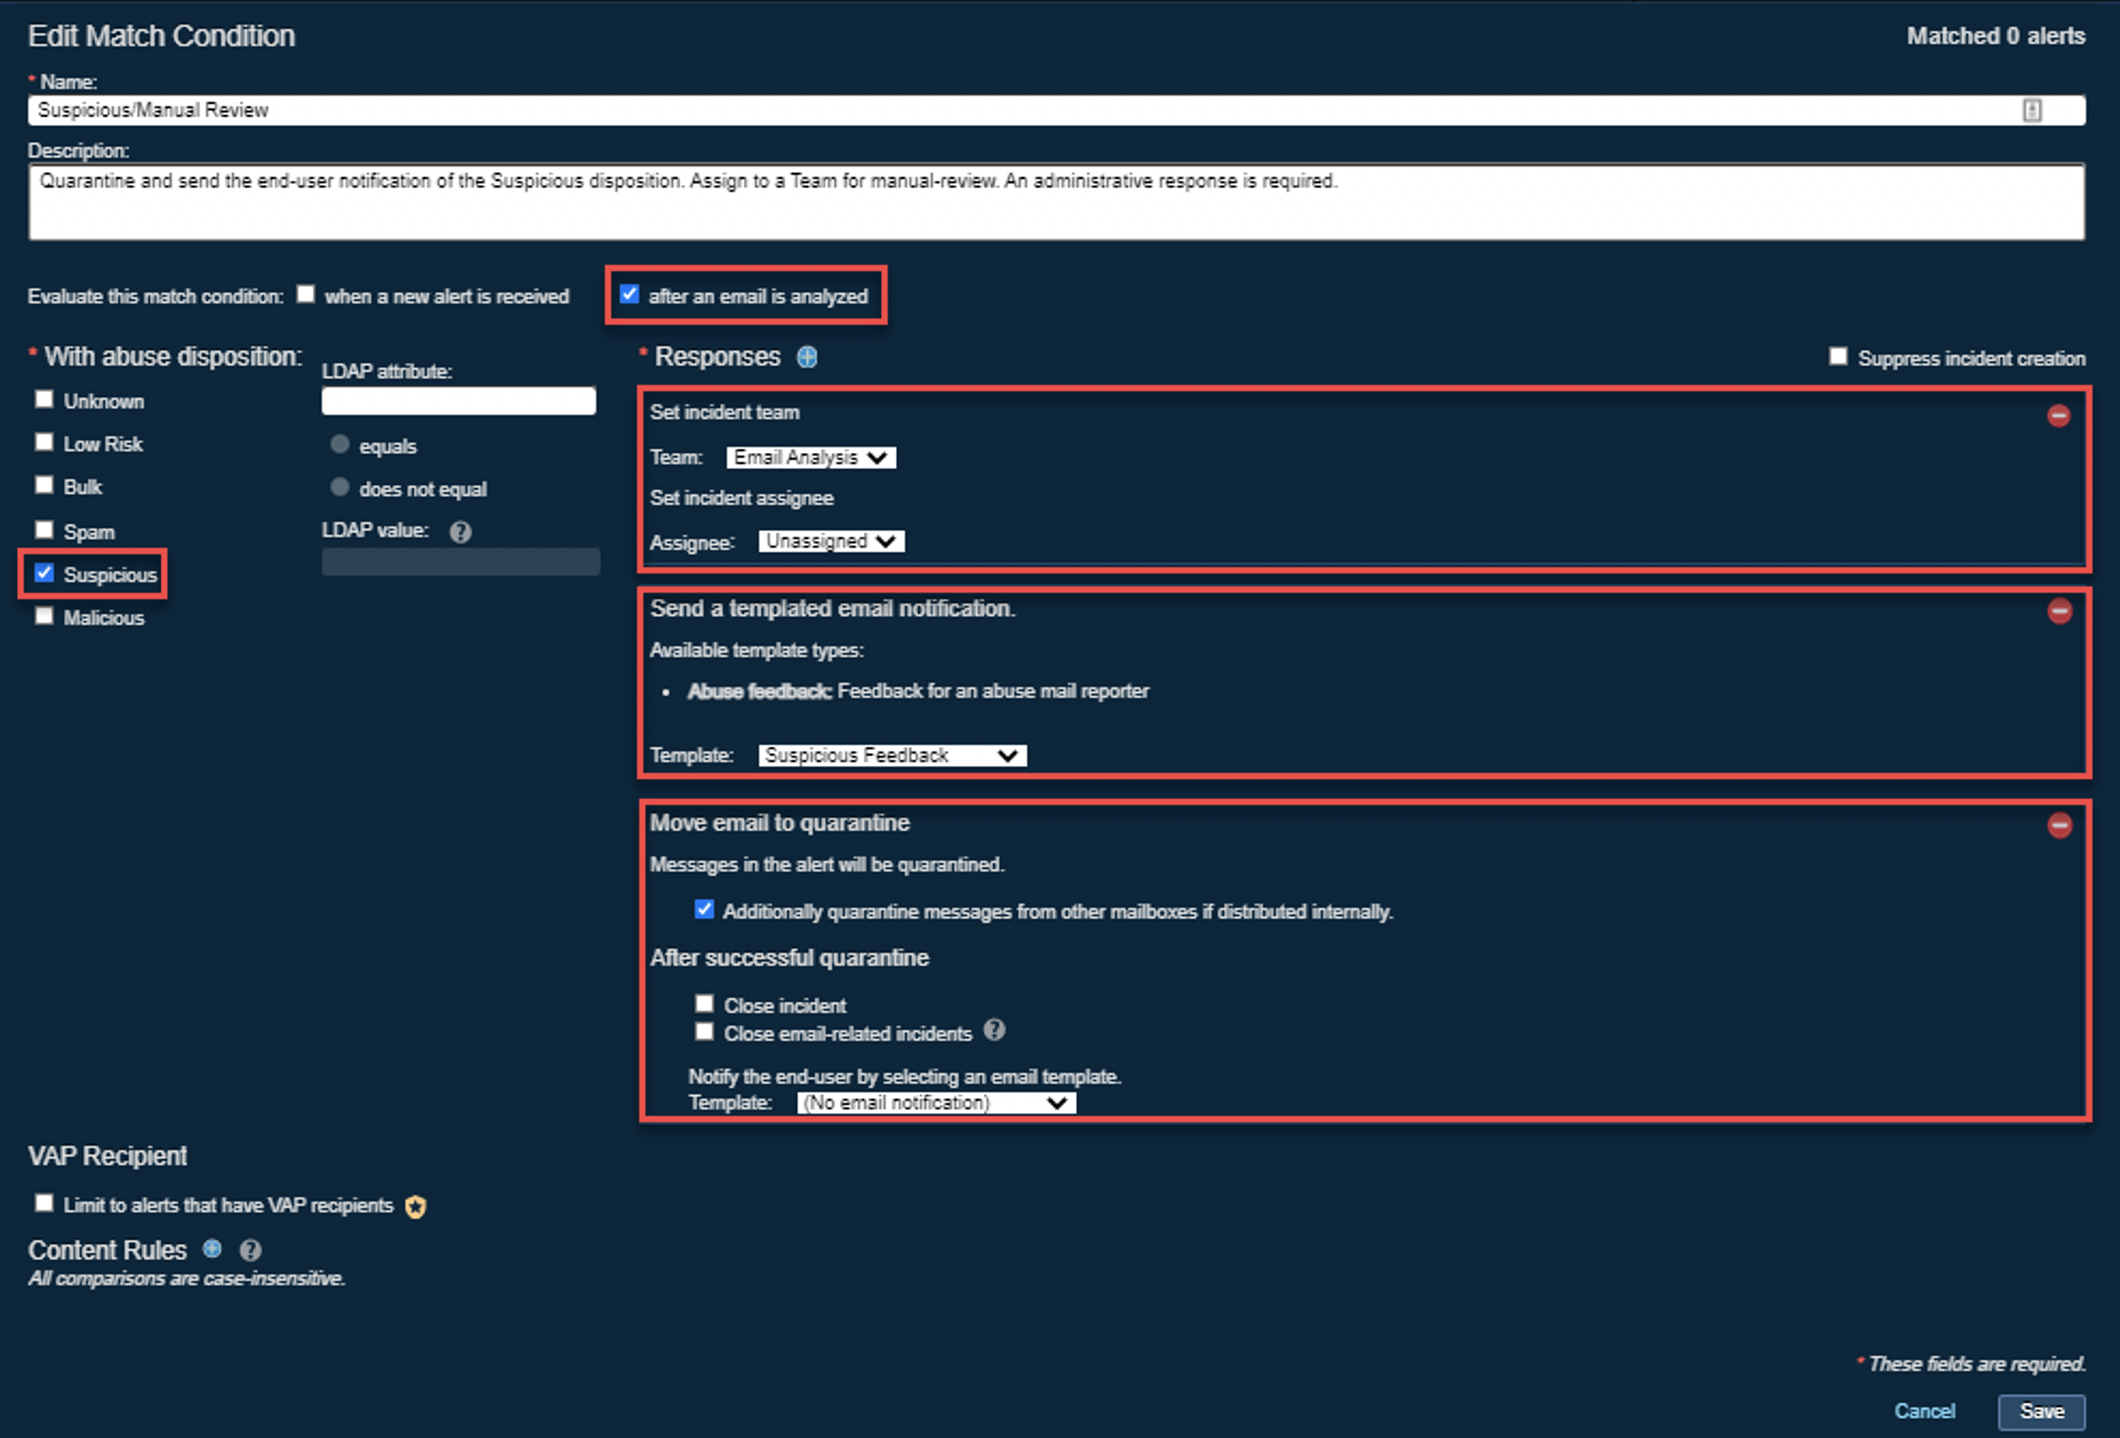This screenshot has height=1438, width=2120.
Task: Click the Cancel link
Action: [1924, 1411]
